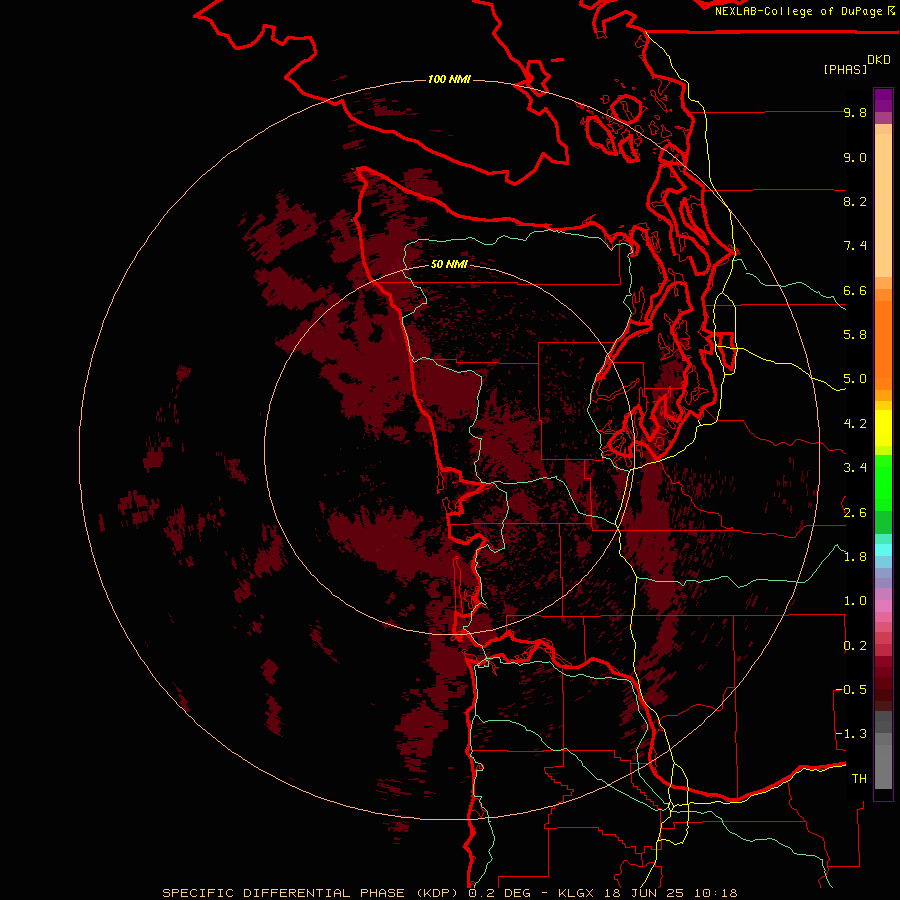Click the -1.3 value on the scale

tap(852, 734)
